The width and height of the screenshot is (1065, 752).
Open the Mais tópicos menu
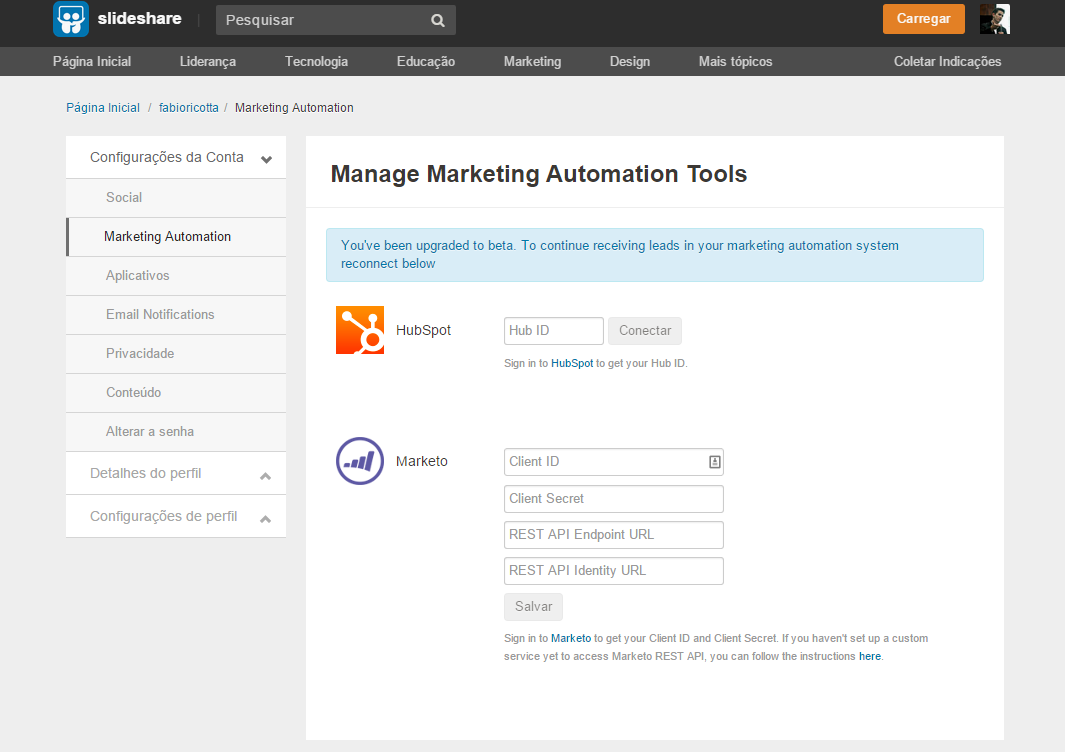pyautogui.click(x=735, y=62)
